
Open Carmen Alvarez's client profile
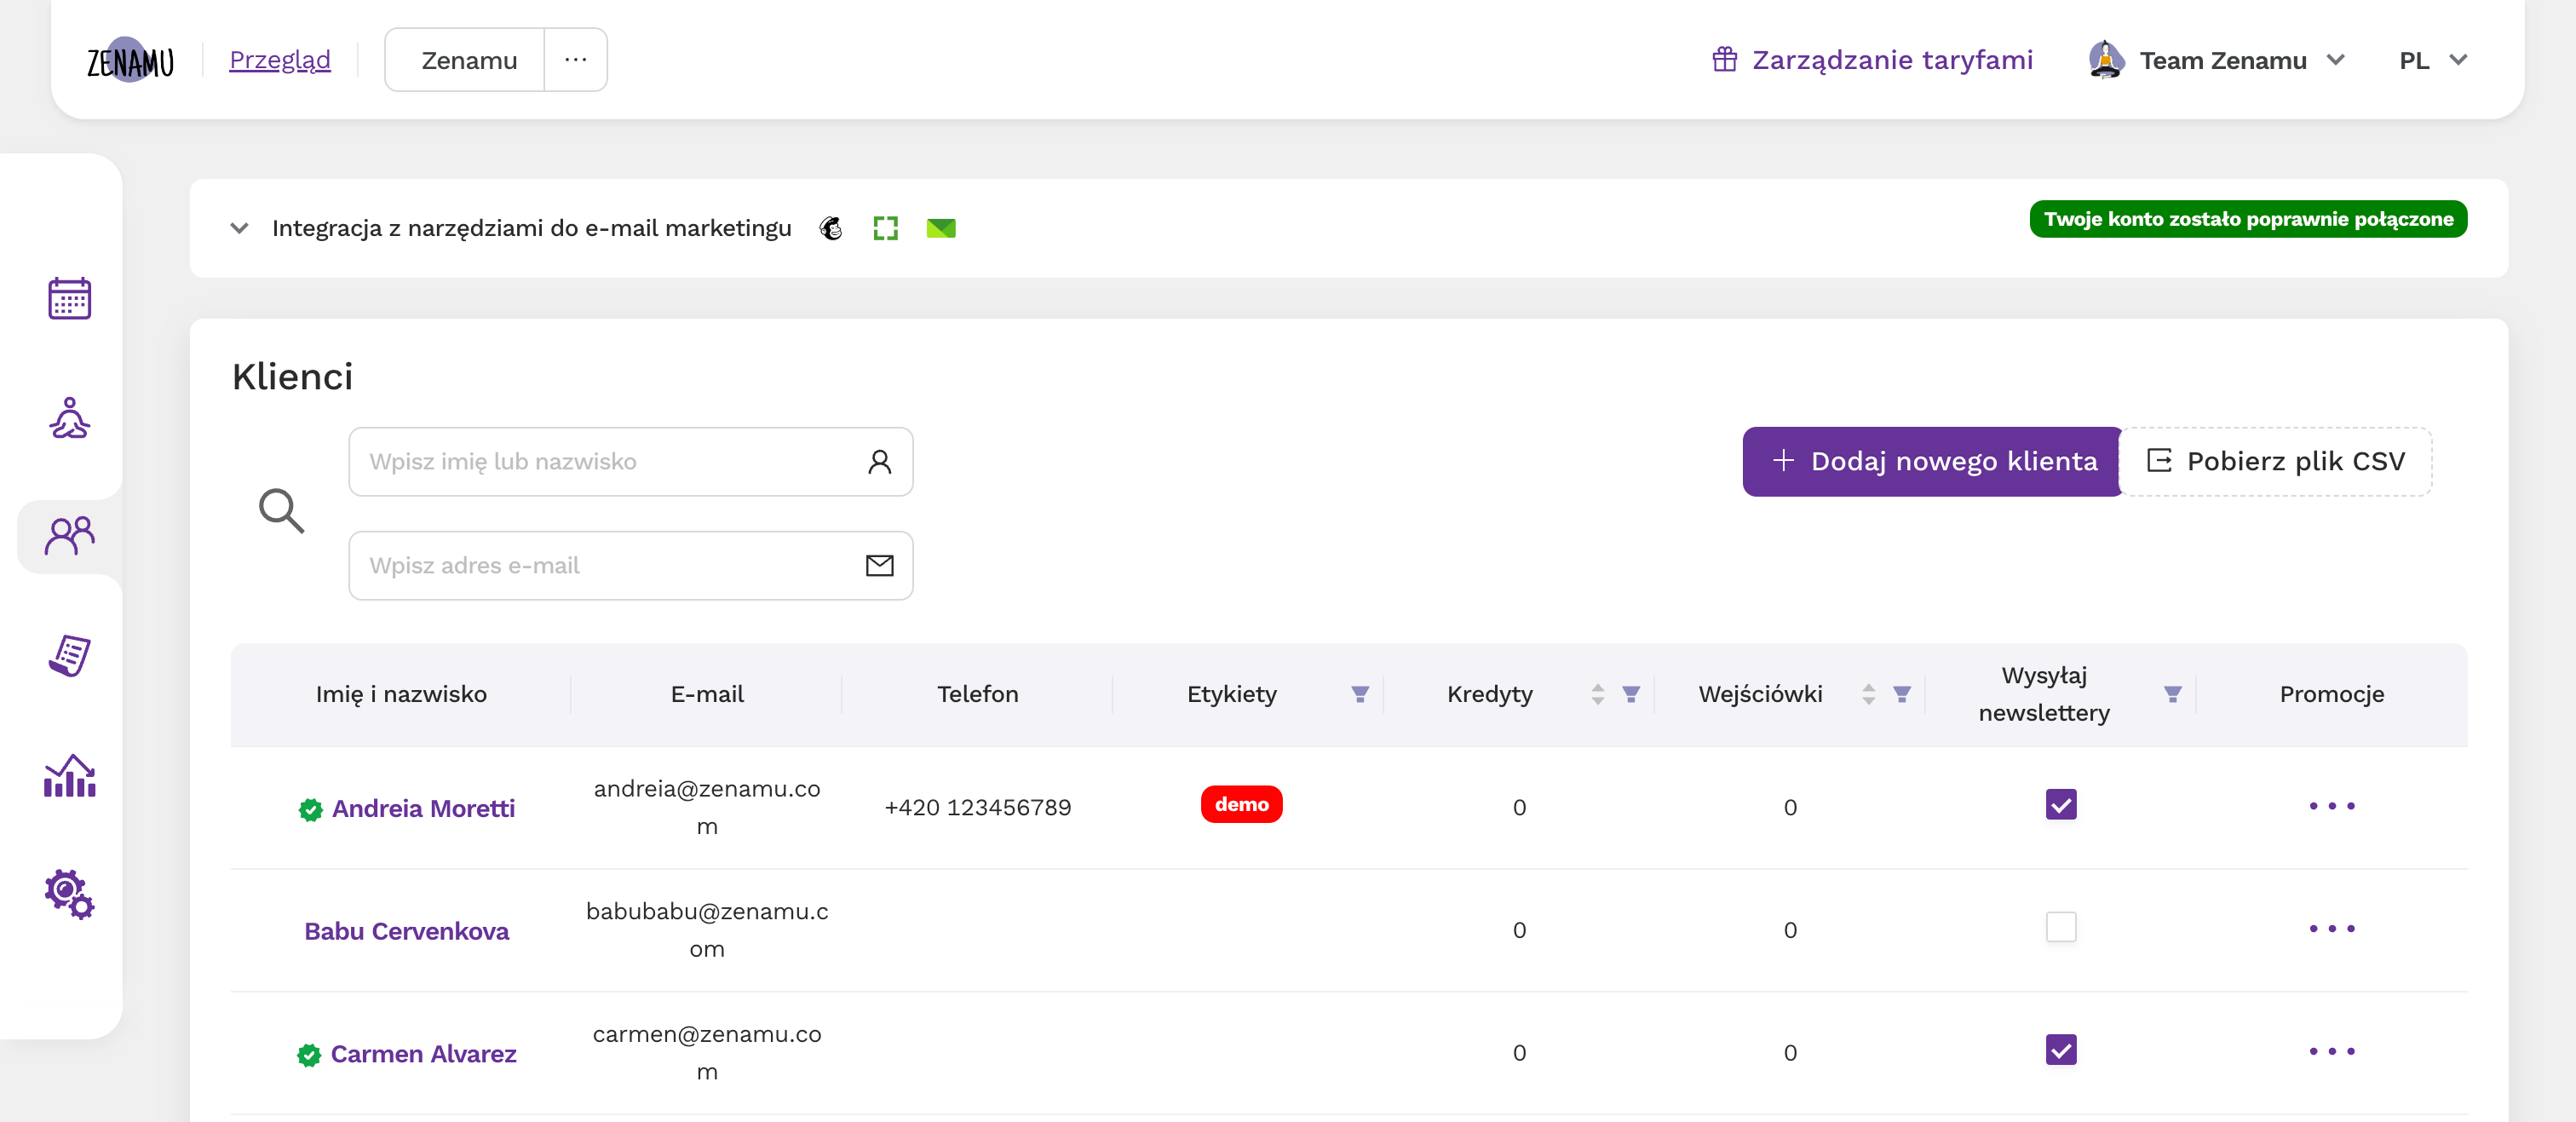423,1055
